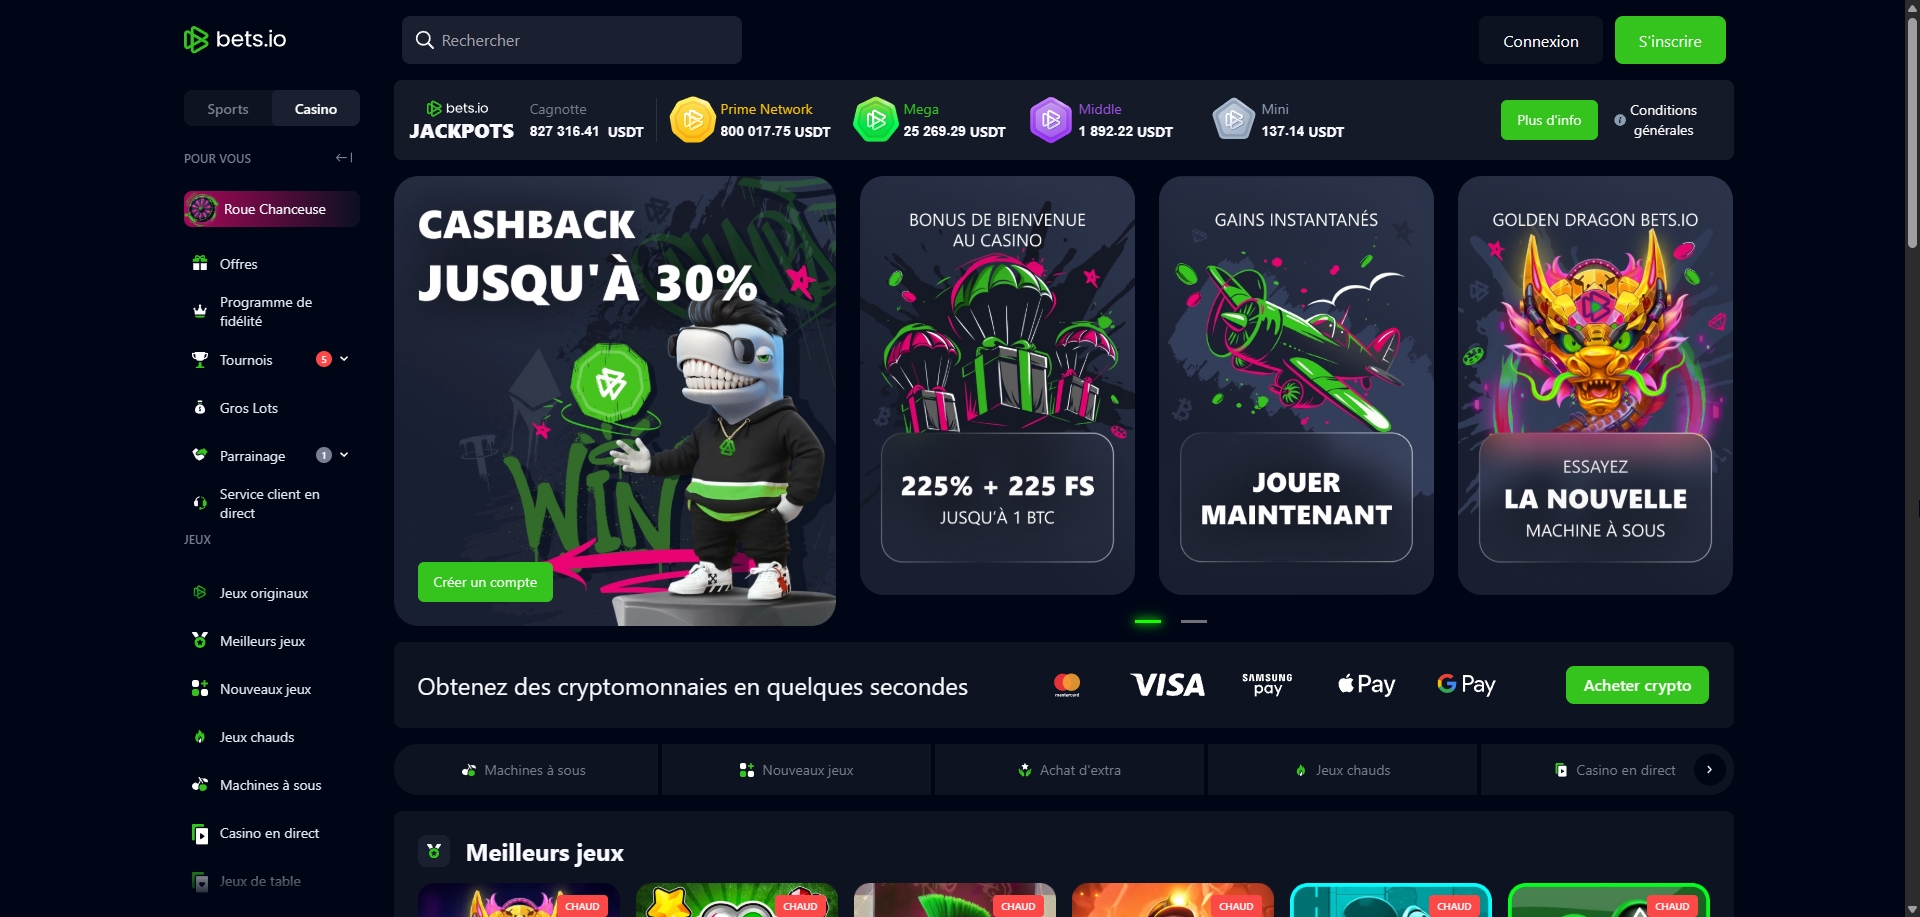Expand the Tournois submenu chevron

(344, 359)
